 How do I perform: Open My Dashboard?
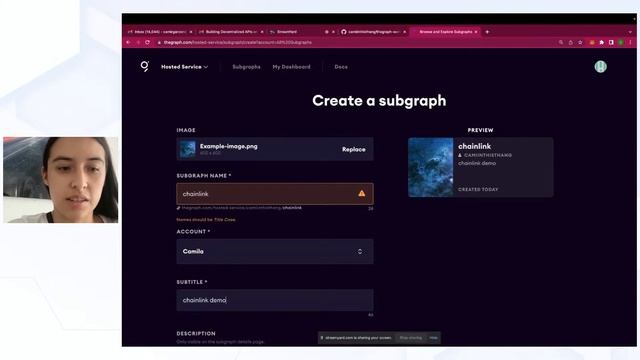[x=291, y=67]
